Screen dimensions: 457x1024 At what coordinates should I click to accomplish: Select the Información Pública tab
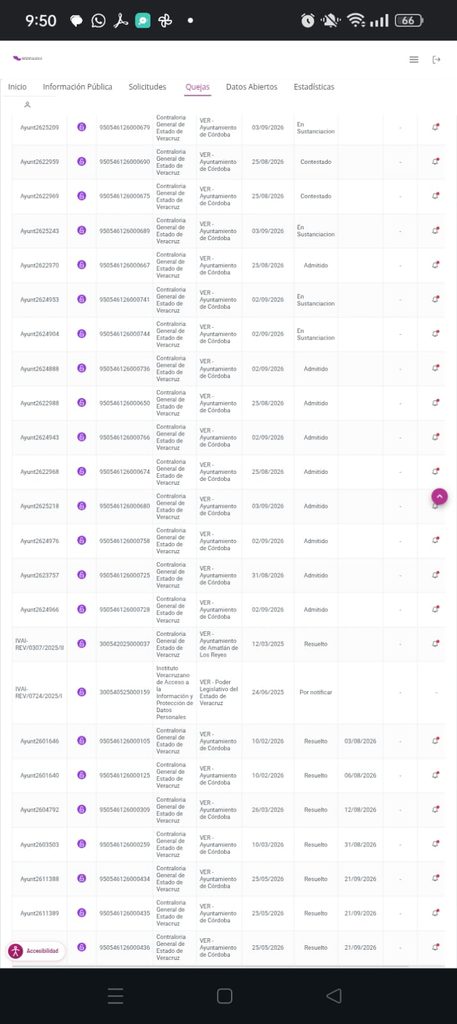[x=78, y=87]
